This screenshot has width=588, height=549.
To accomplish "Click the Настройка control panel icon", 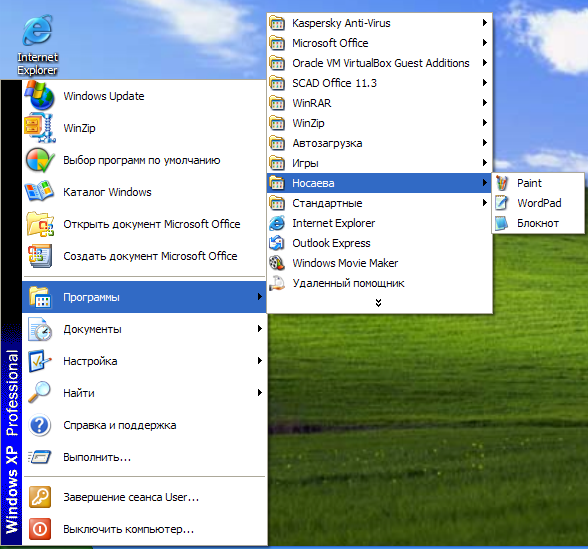I will point(40,361).
